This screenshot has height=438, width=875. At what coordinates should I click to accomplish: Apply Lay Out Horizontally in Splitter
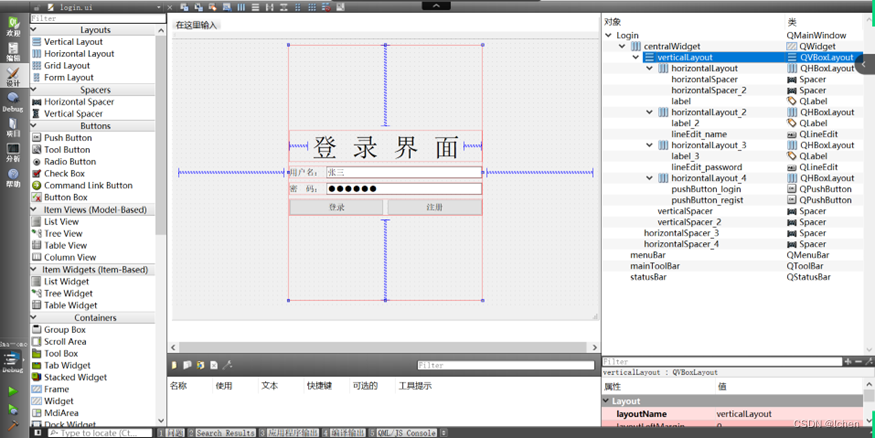coord(270,7)
